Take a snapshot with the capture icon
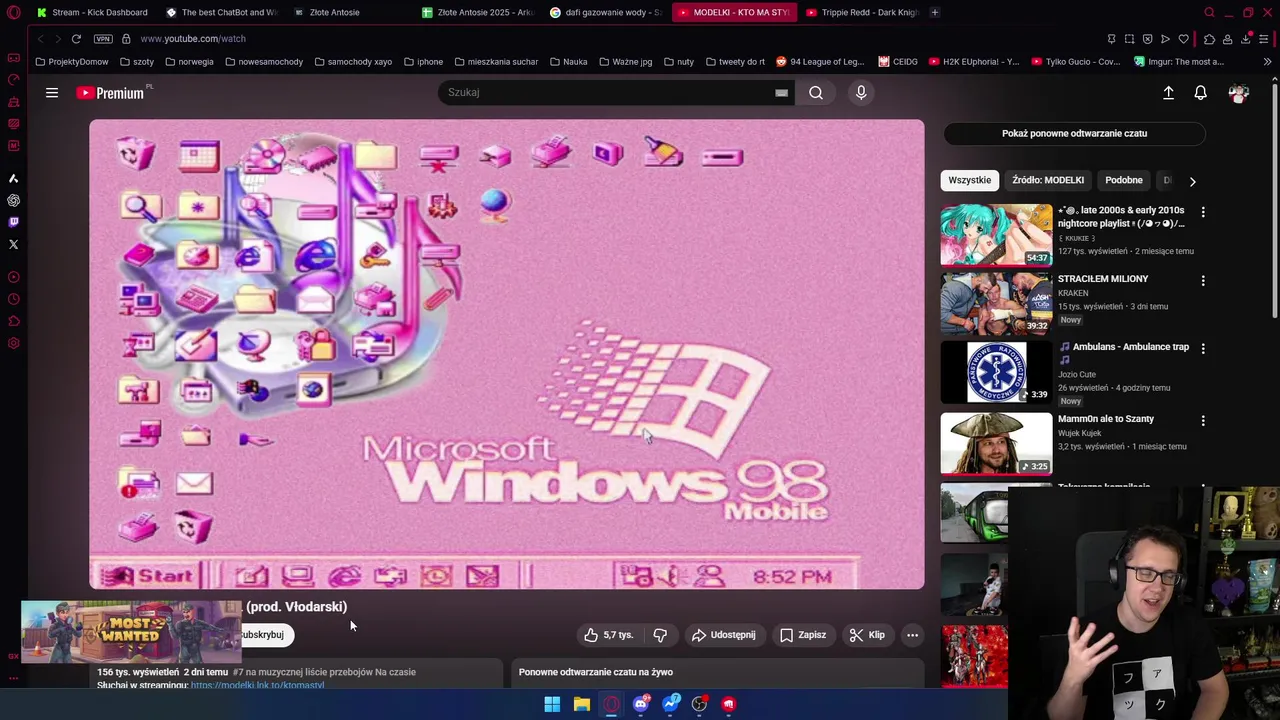The width and height of the screenshot is (1280, 720). point(1129,39)
